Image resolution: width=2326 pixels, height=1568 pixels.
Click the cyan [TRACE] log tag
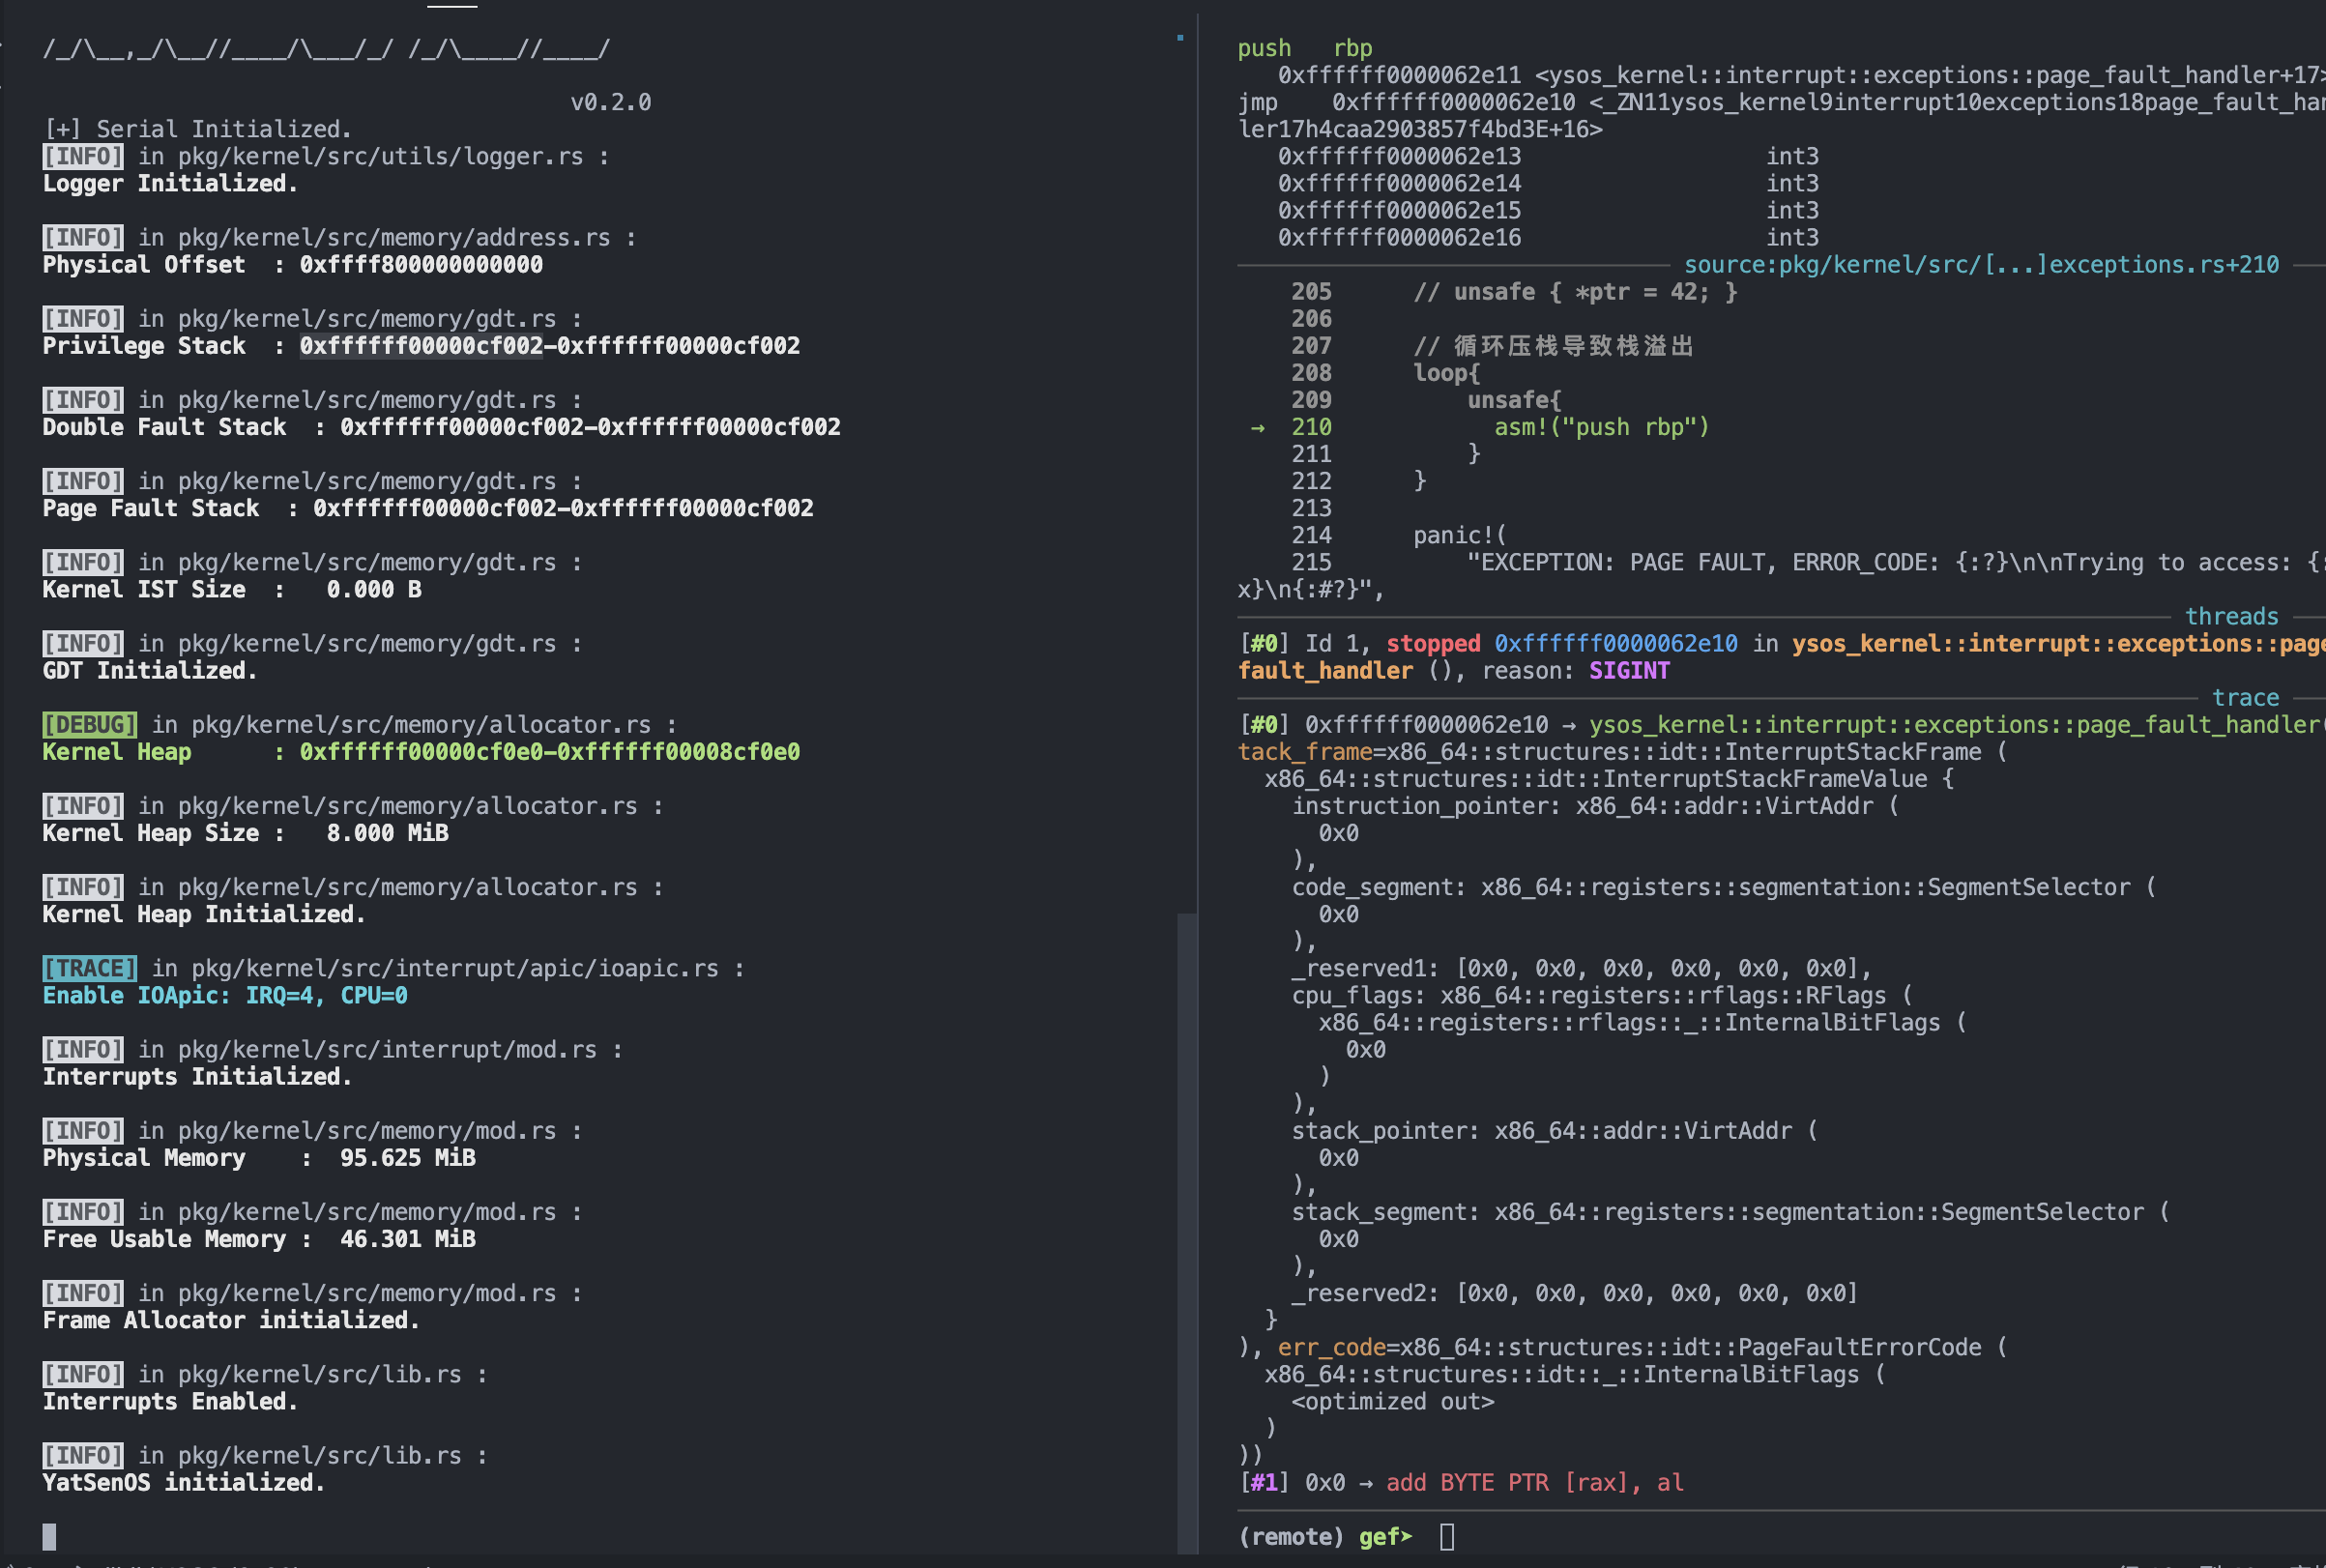click(x=90, y=968)
